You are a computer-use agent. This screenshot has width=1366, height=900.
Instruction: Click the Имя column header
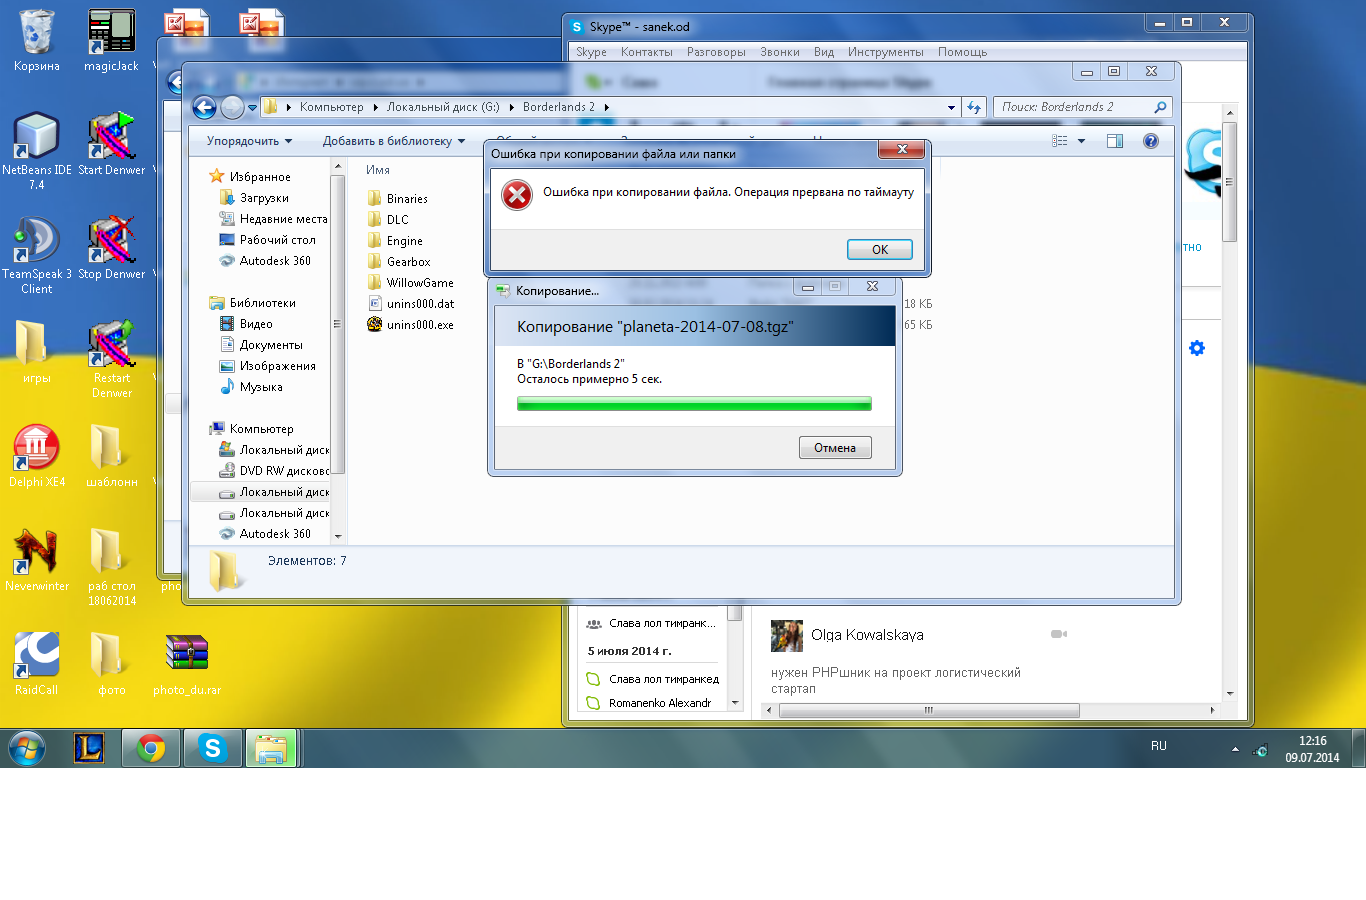click(x=378, y=170)
